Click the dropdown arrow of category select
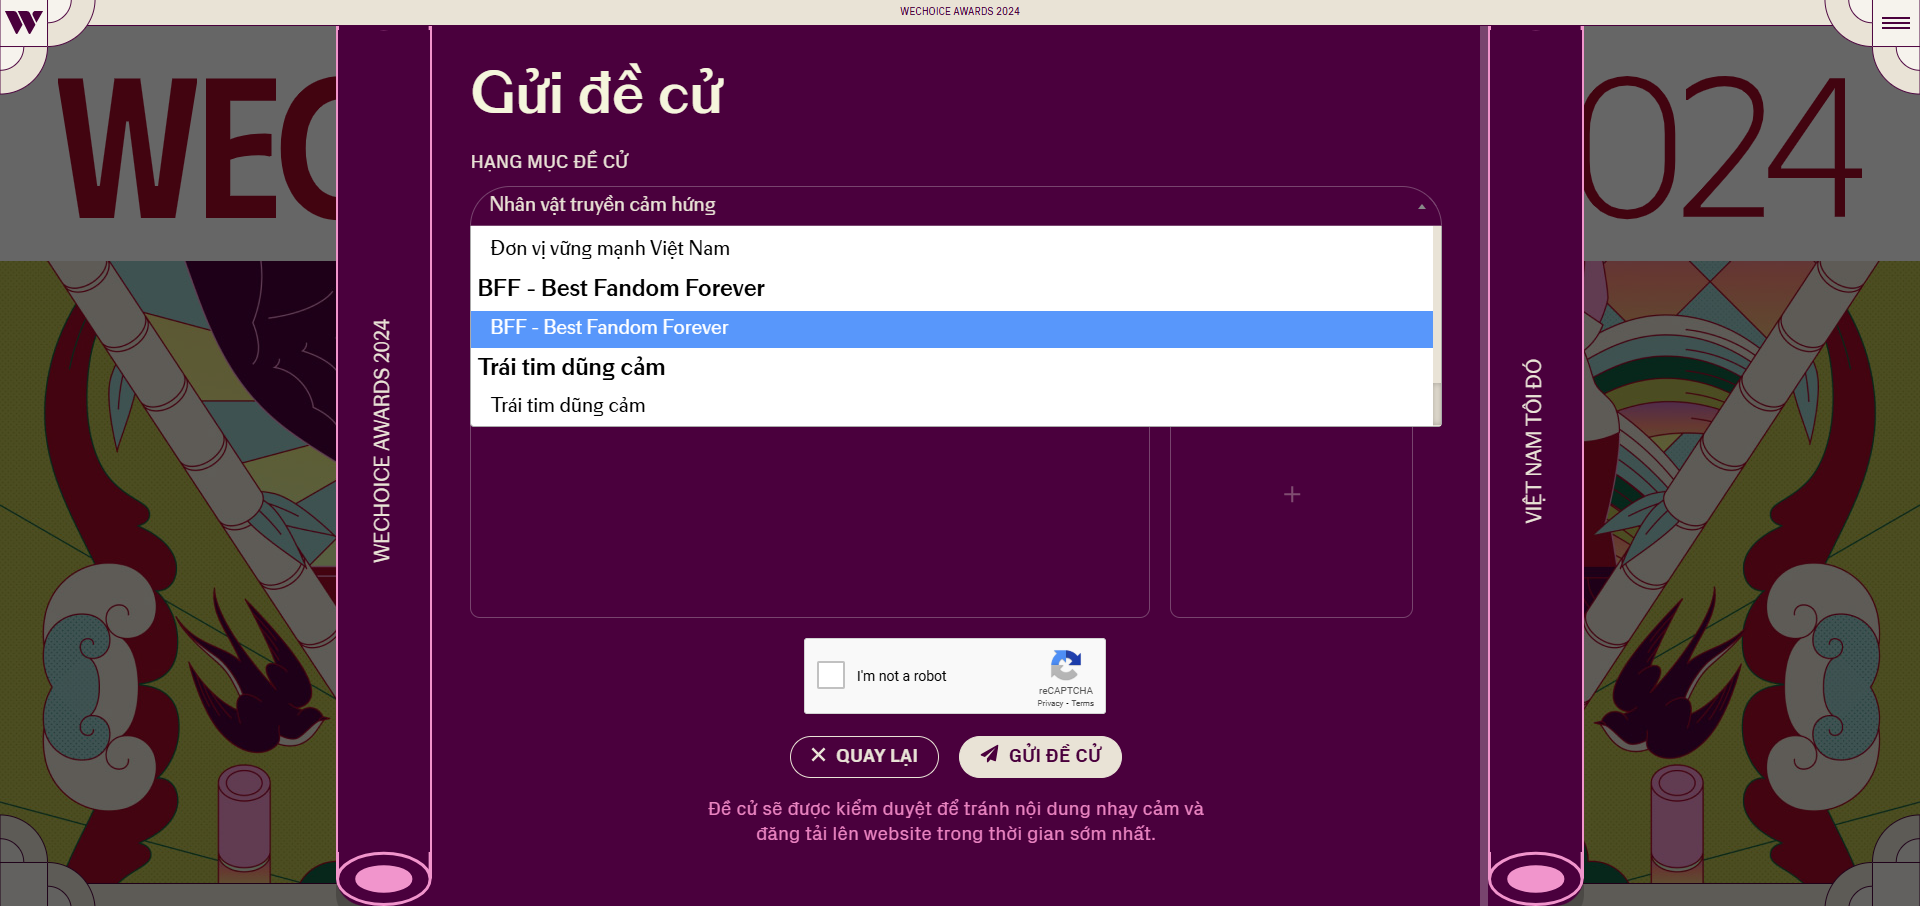Image resolution: width=1920 pixels, height=906 pixels. click(x=1421, y=207)
